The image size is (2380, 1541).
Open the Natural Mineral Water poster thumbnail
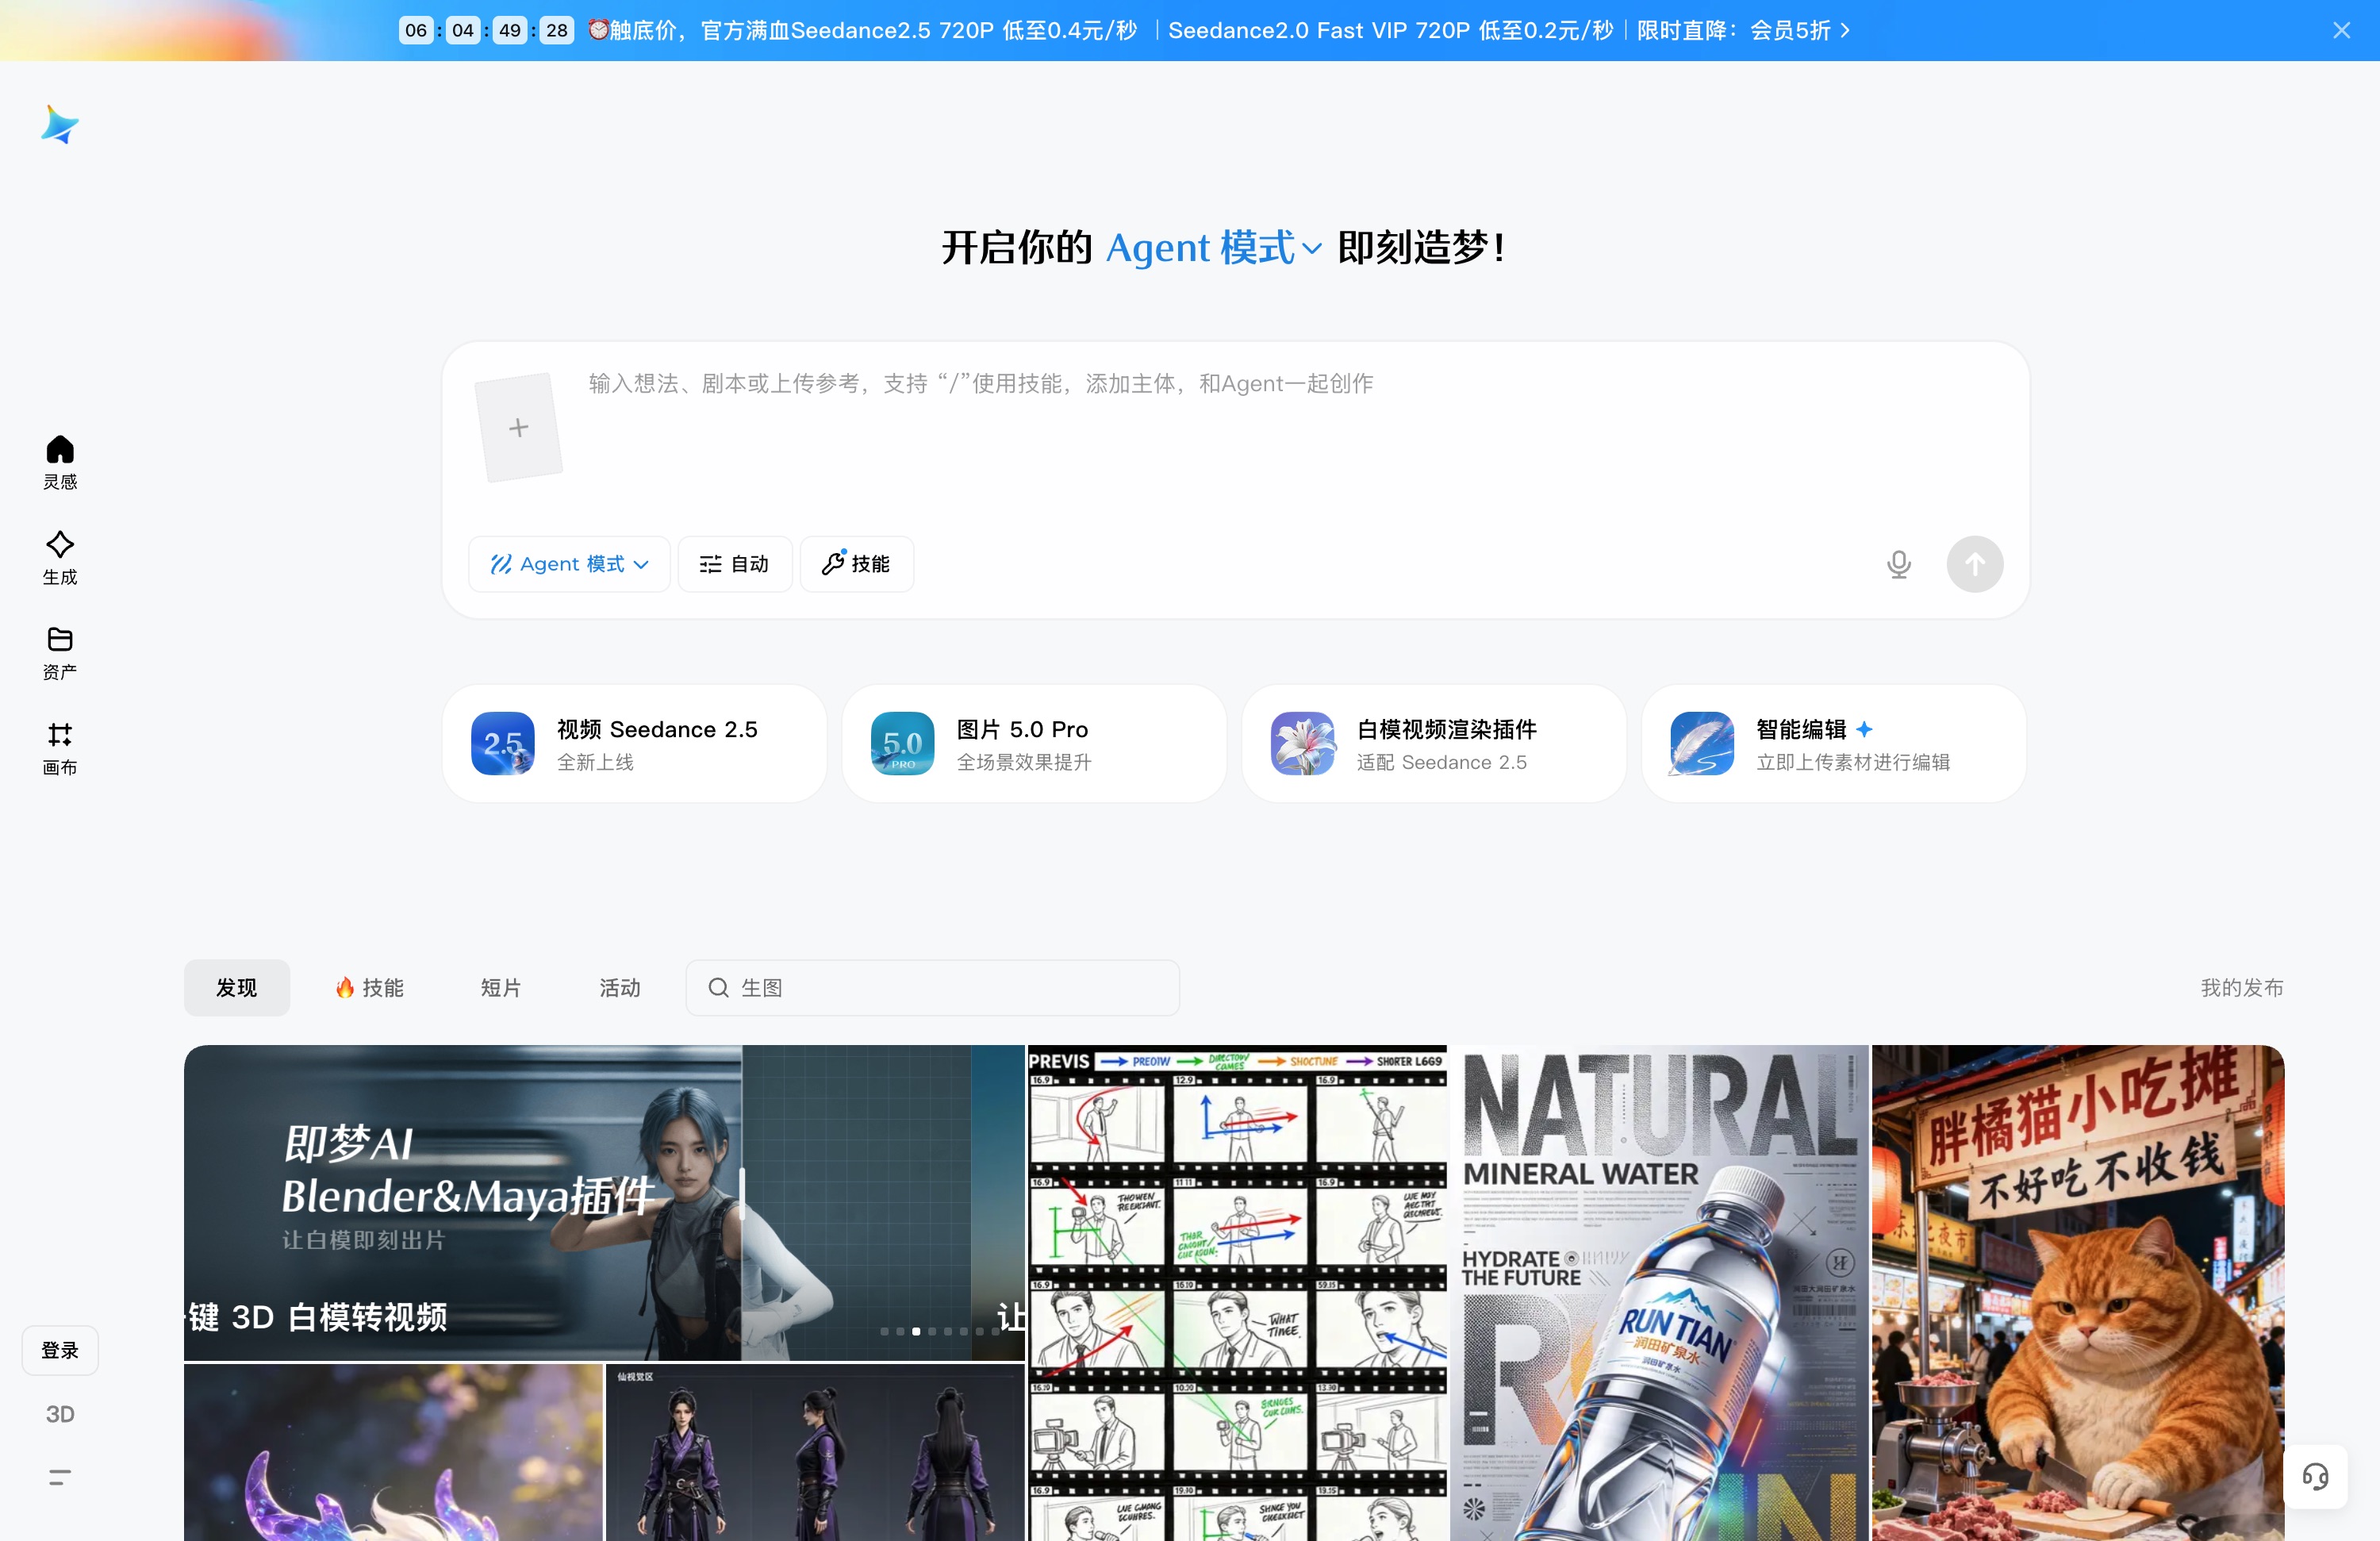pyautogui.click(x=1660, y=1293)
